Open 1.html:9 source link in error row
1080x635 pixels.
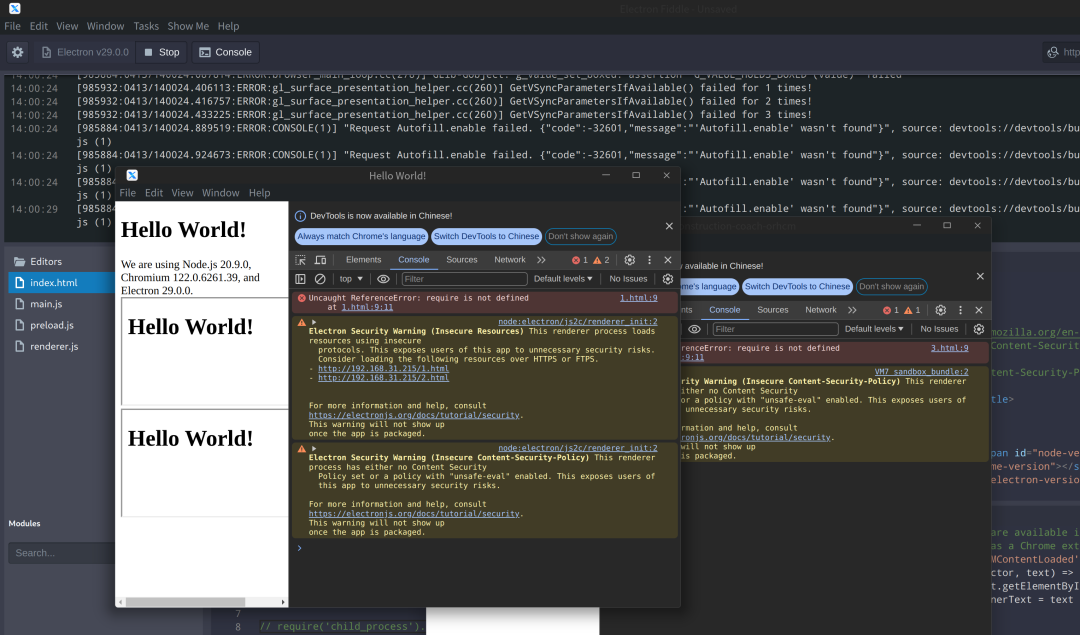[638, 298]
